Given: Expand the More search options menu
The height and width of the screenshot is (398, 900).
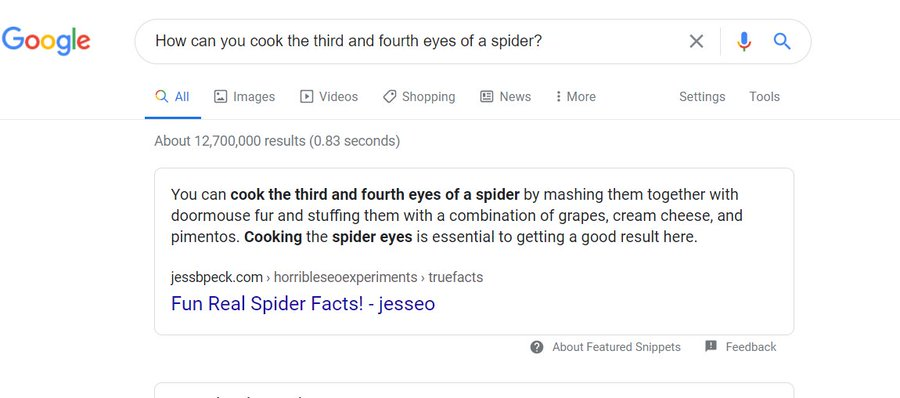Looking at the screenshot, I should click(576, 96).
